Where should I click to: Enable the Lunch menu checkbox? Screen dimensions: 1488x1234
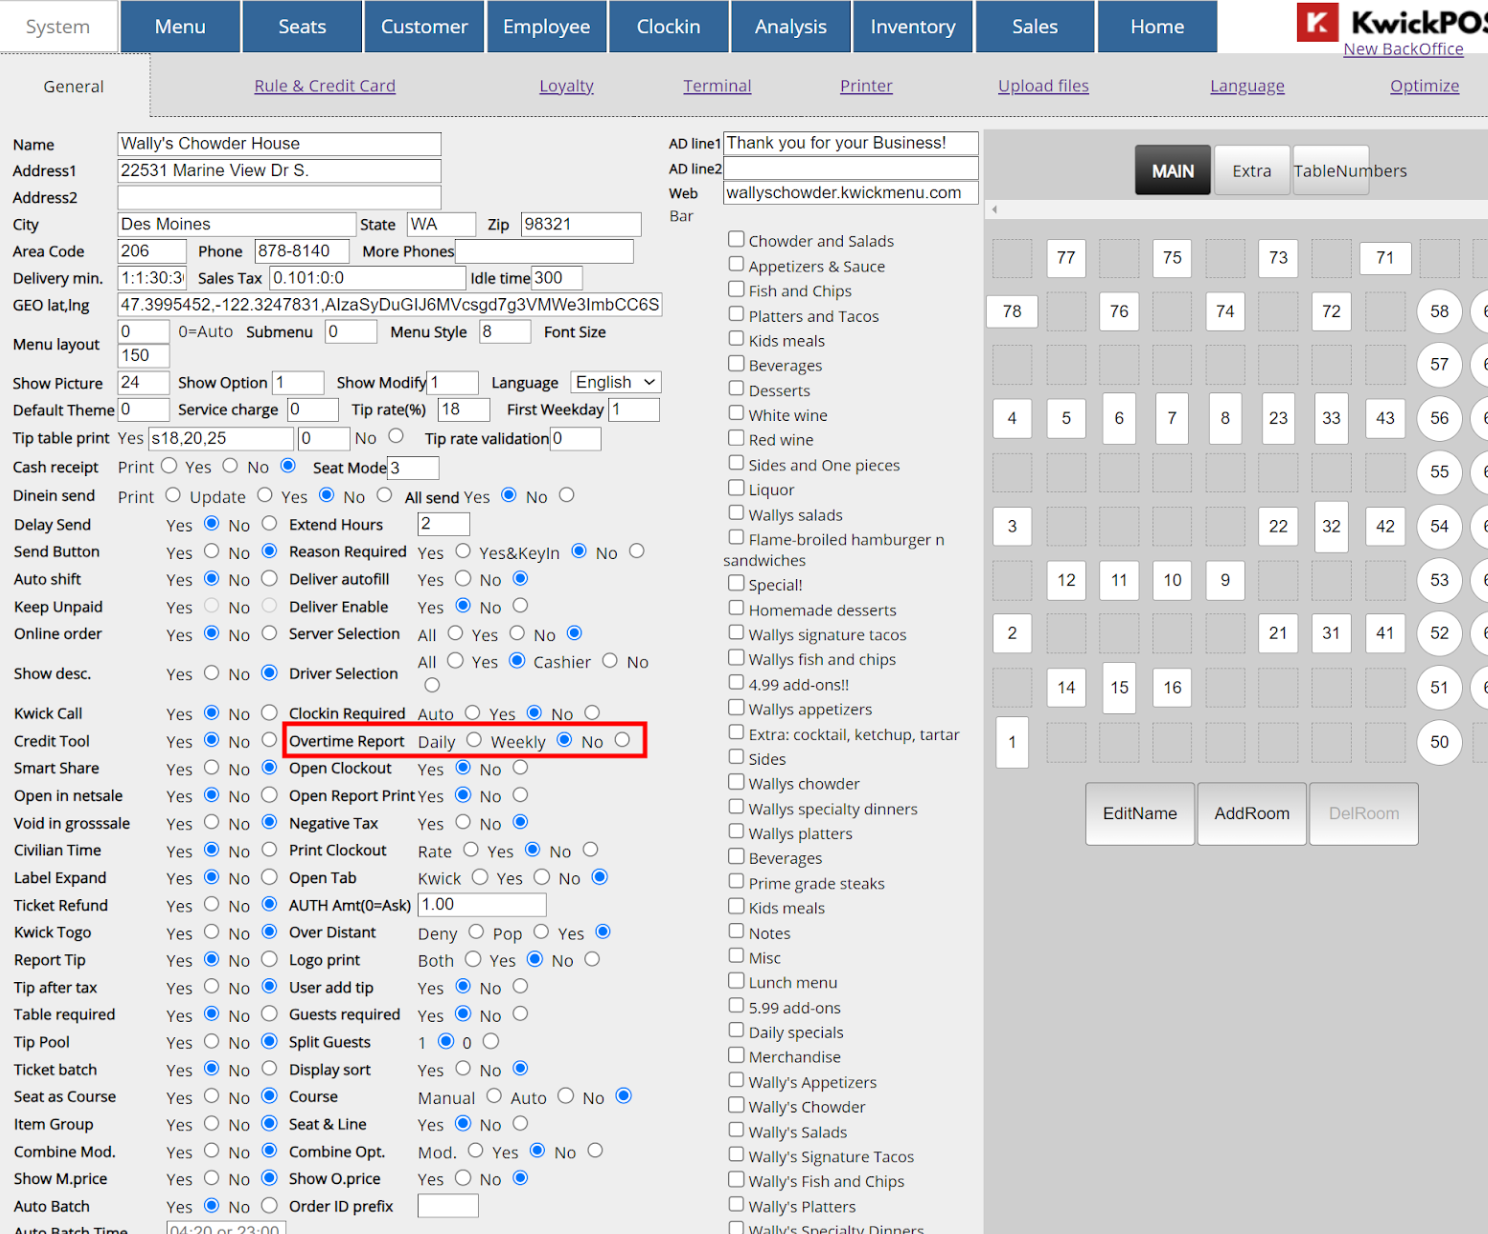[x=736, y=981]
